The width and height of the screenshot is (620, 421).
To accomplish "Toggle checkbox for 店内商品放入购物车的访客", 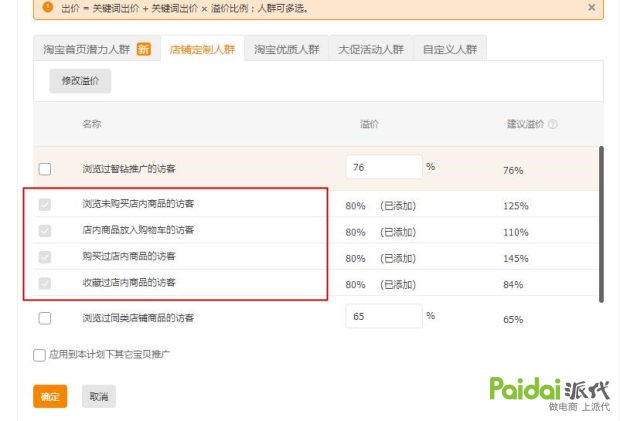I will pos(45,230).
